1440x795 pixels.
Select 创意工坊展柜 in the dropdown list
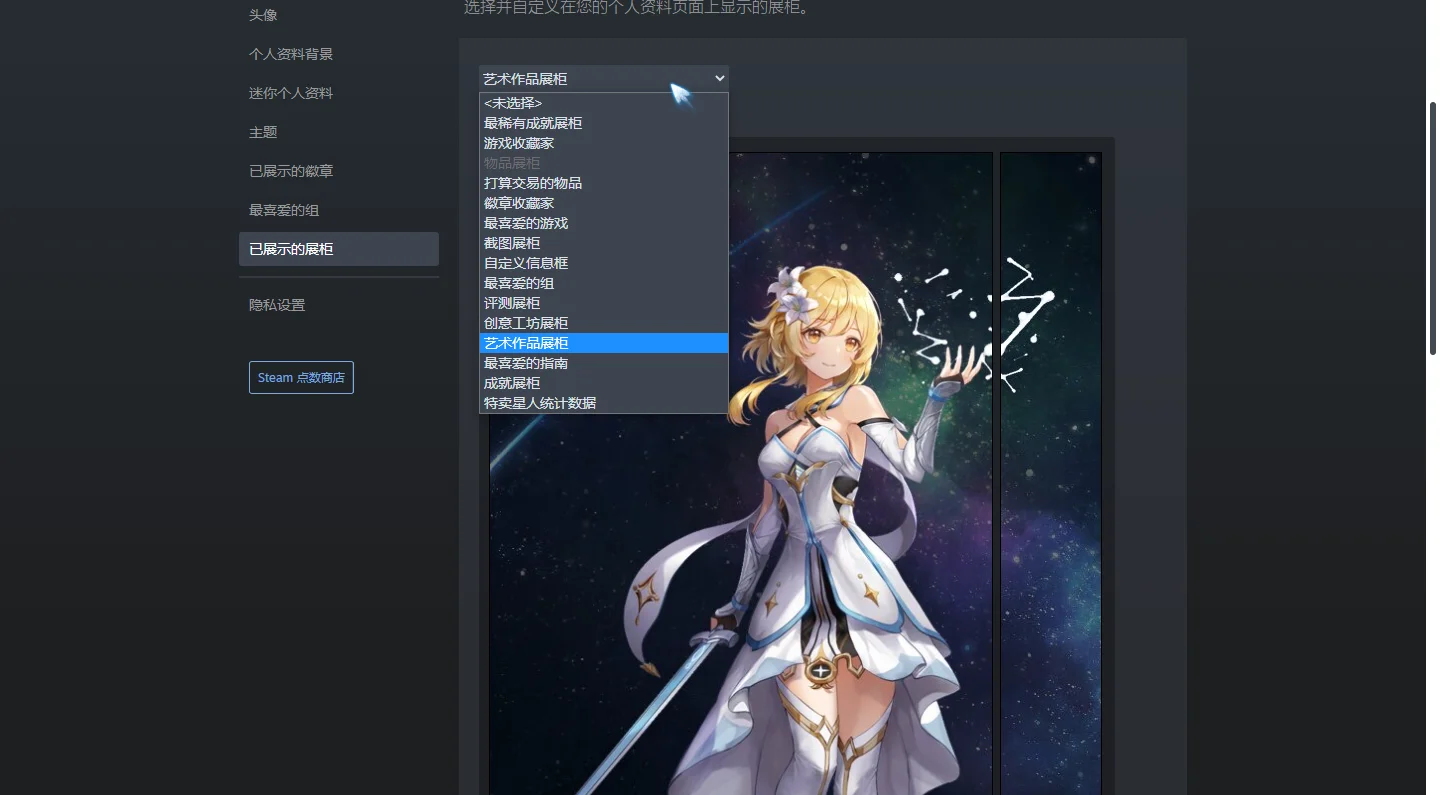(x=604, y=323)
